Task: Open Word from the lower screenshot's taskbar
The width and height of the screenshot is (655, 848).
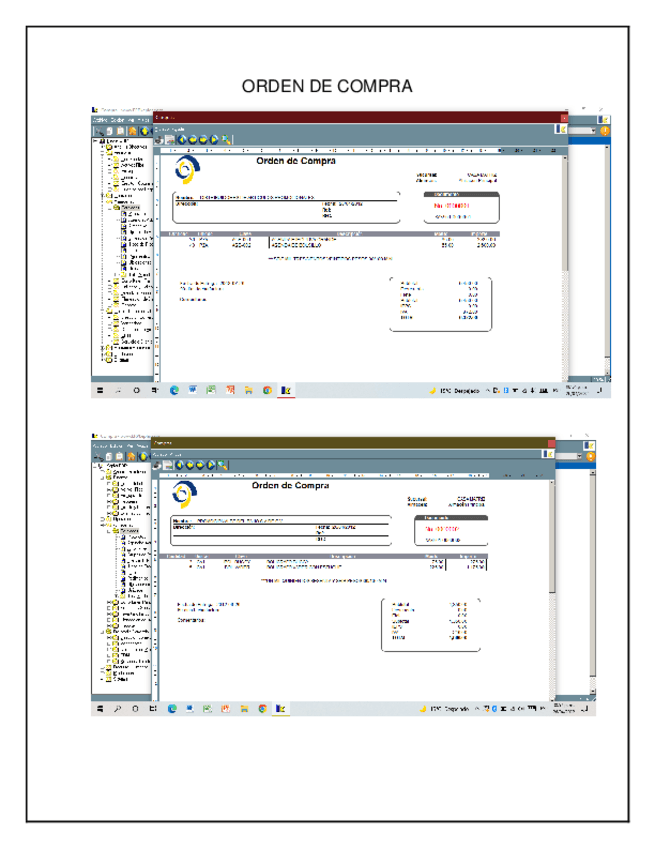Action: (x=191, y=709)
